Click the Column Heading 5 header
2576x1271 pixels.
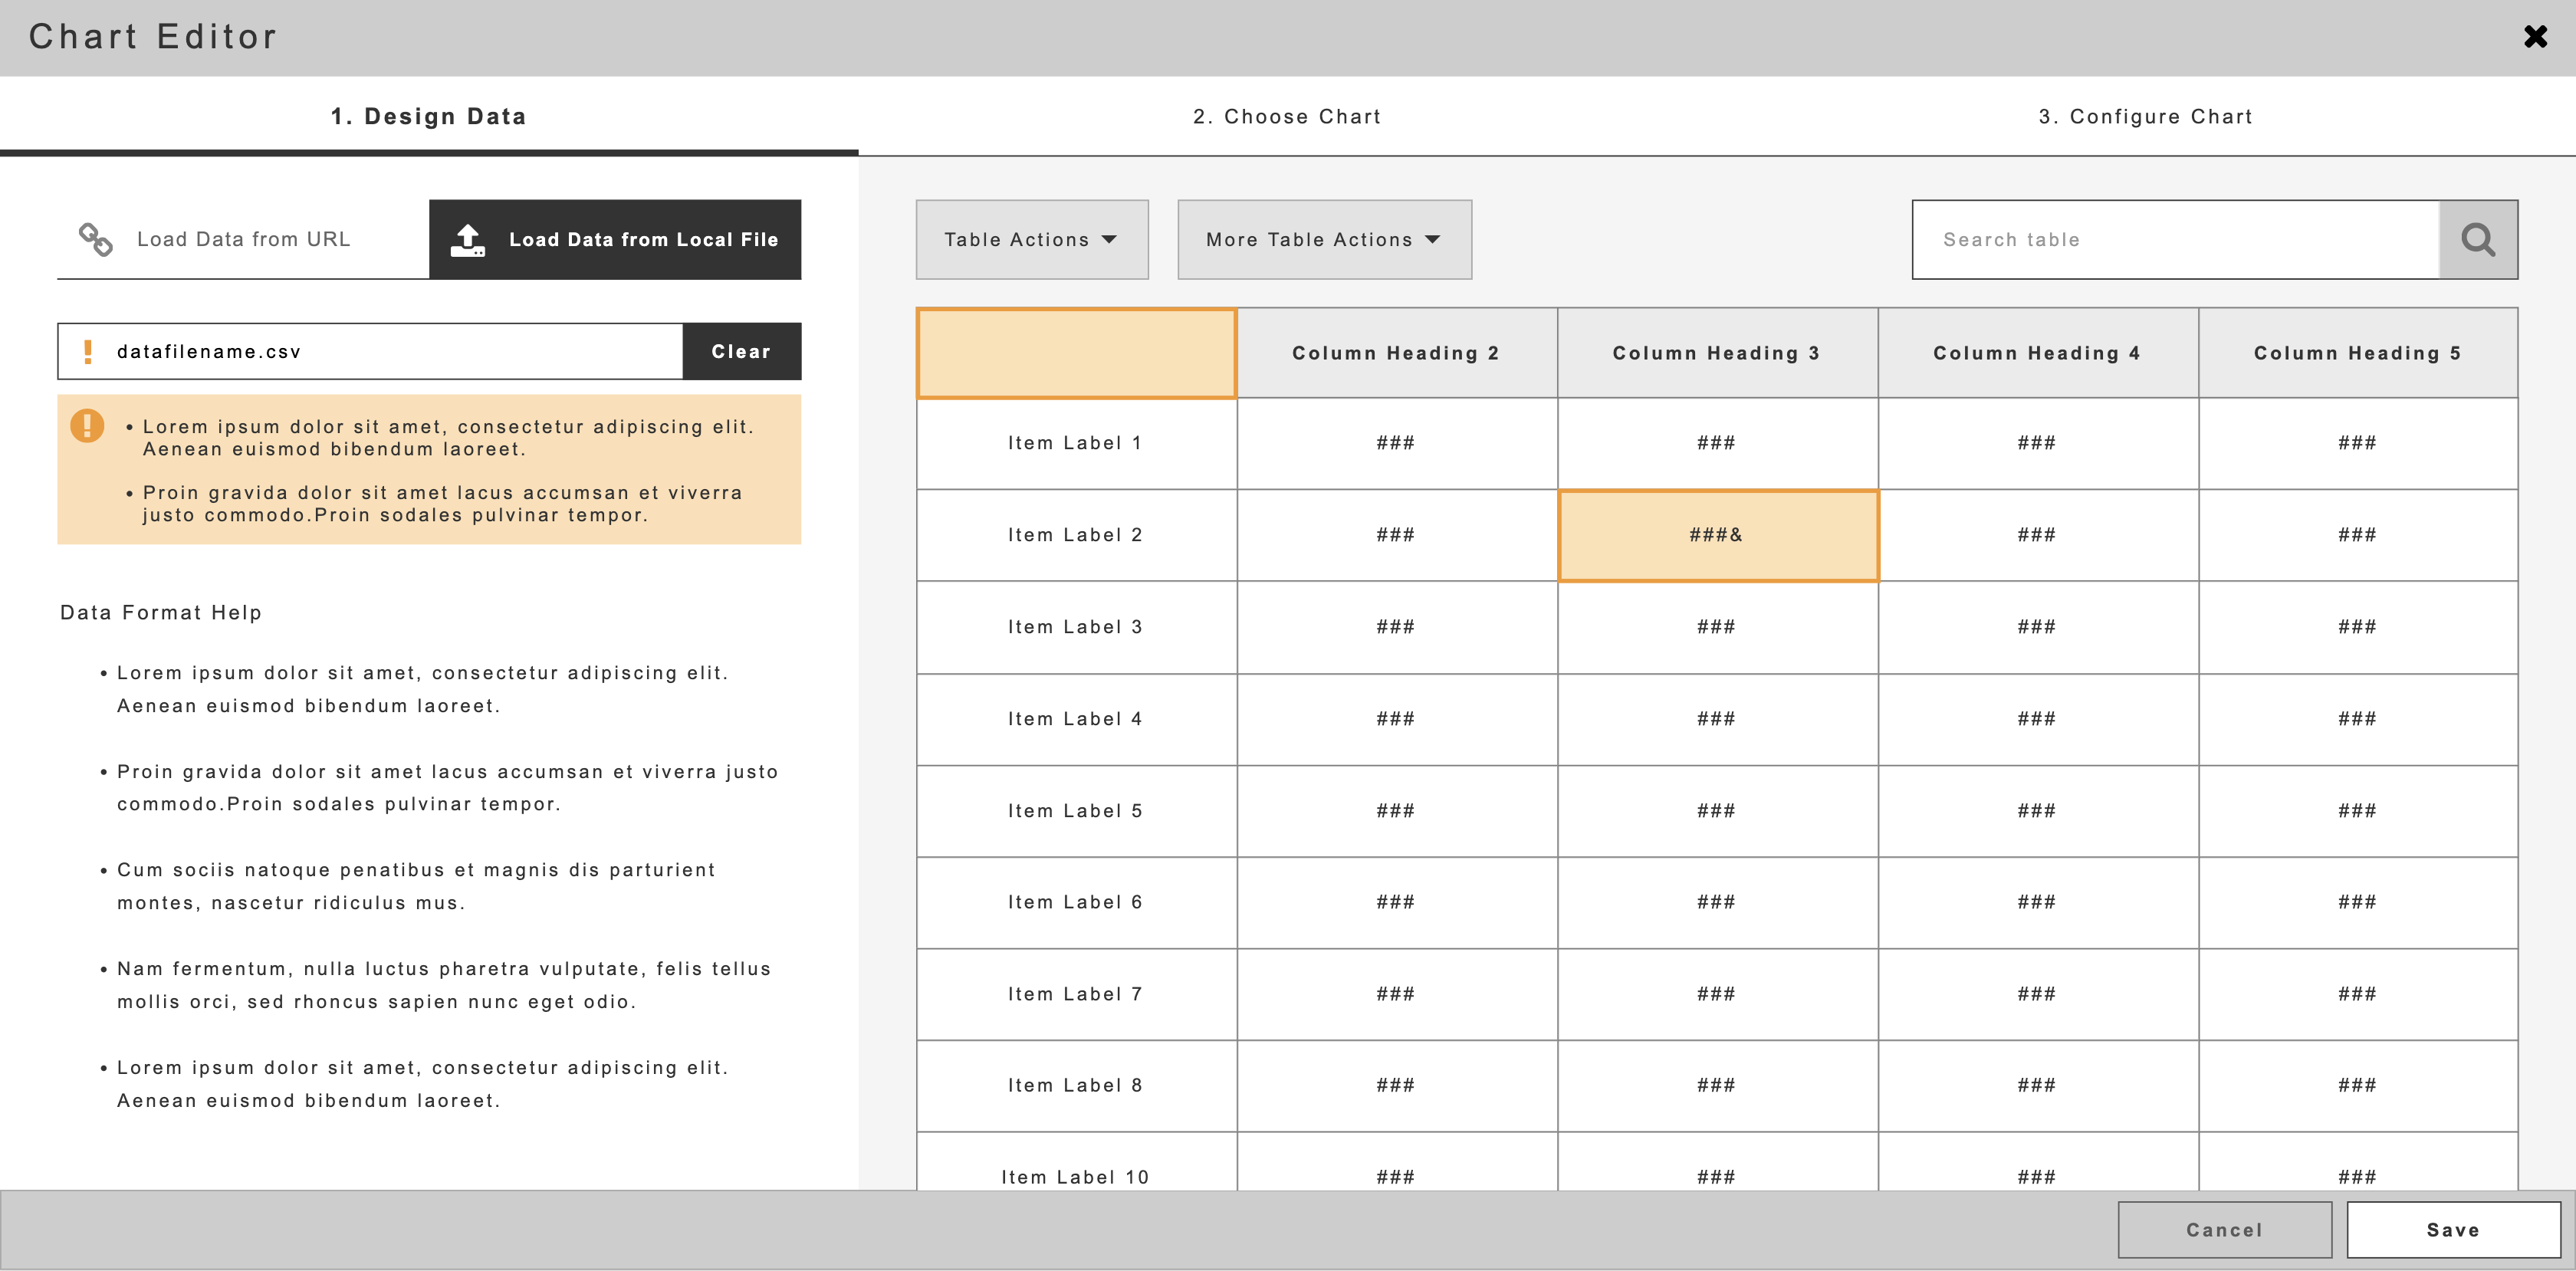coord(2358,353)
